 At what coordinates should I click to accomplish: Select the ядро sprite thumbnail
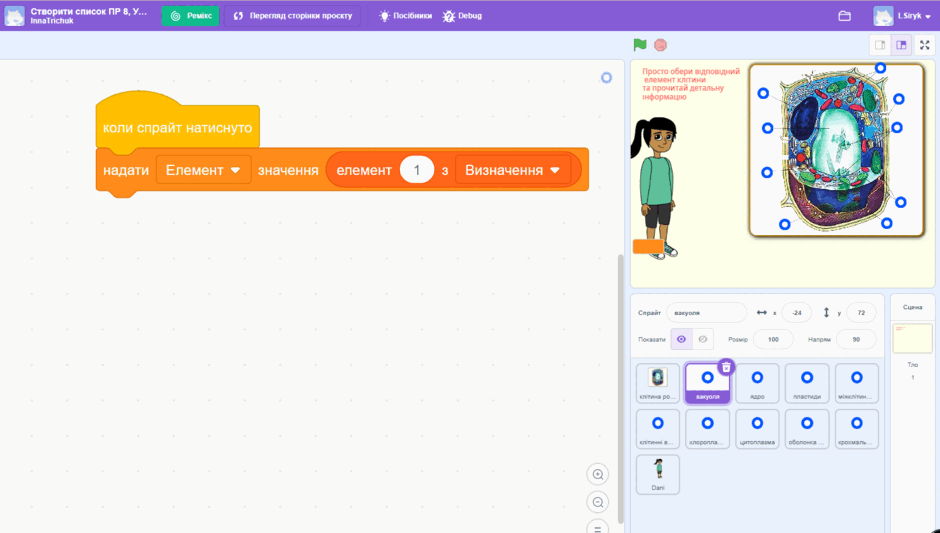(757, 384)
